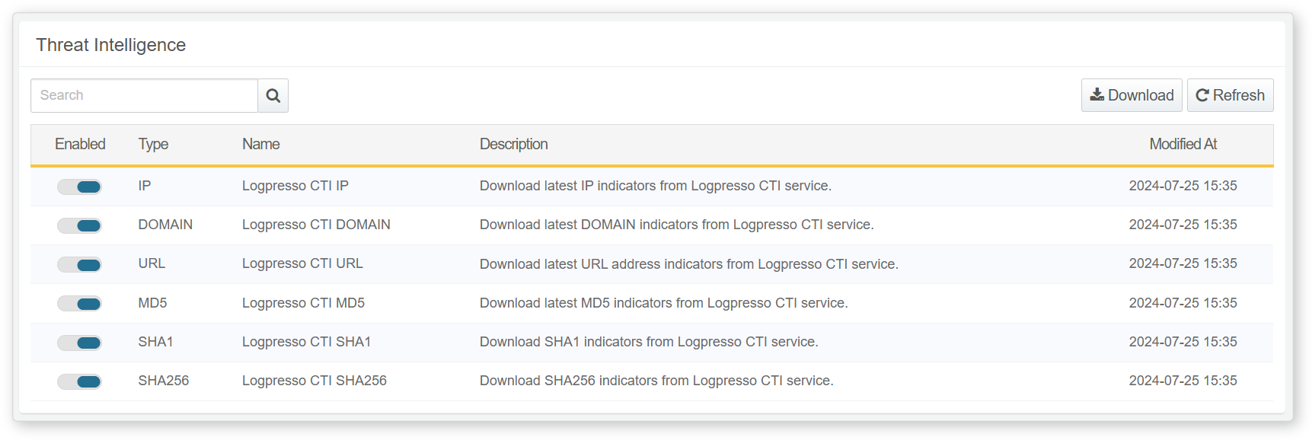Toggle the DOMAIN feed enabled switch
The height and width of the screenshot is (442, 1314).
pos(79,226)
